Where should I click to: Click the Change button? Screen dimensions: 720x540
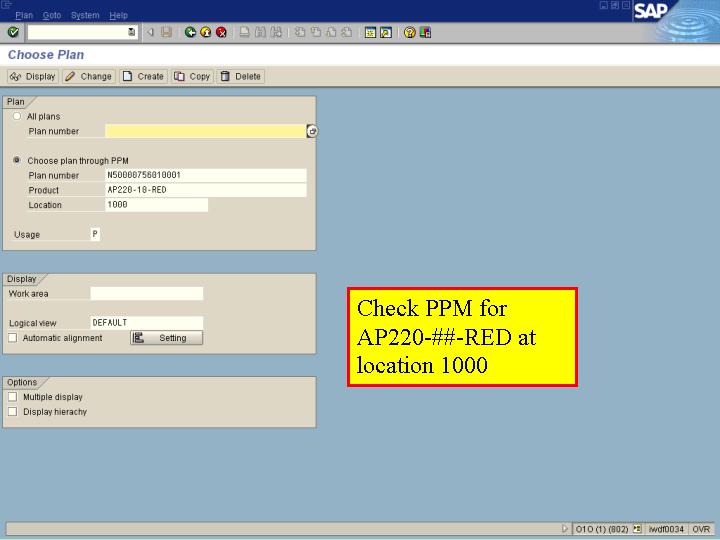[88, 76]
